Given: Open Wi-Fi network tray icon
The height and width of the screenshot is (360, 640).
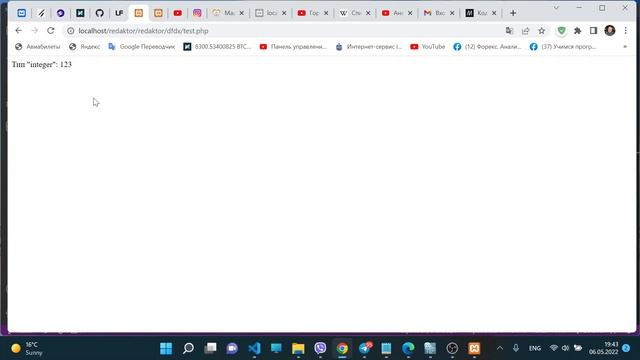Looking at the screenshot, I should [554, 348].
